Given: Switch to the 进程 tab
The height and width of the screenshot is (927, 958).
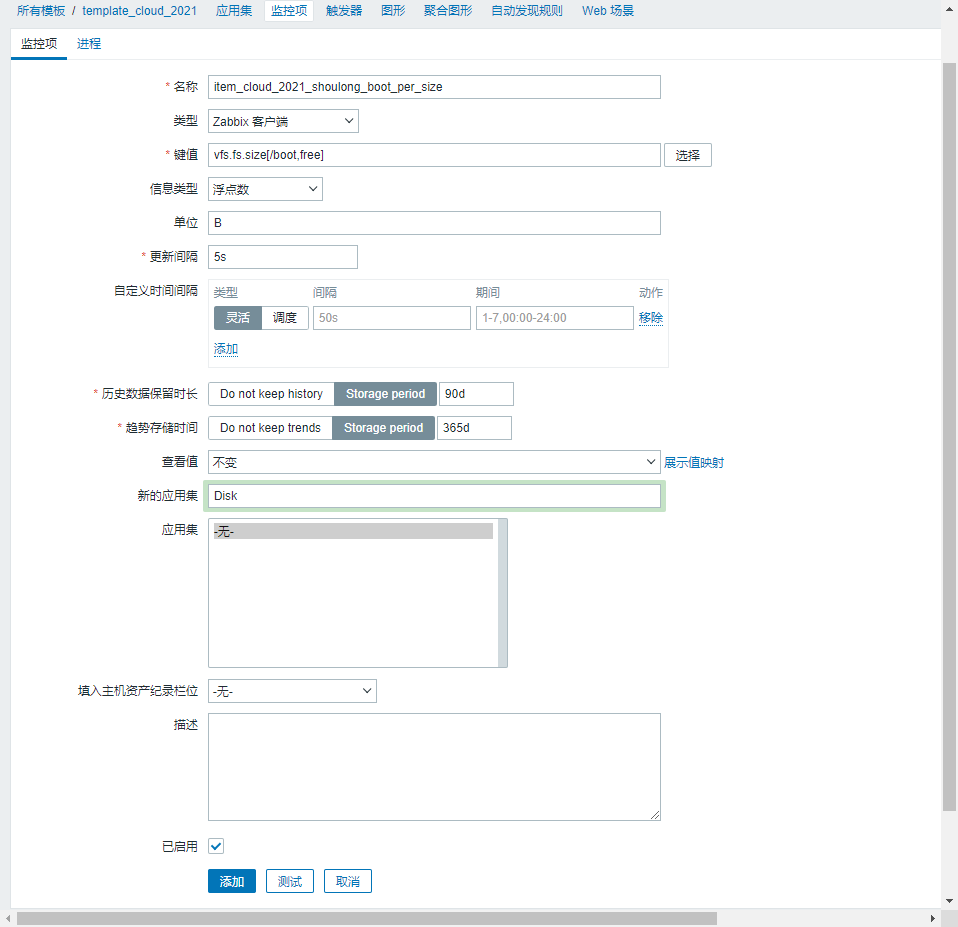Looking at the screenshot, I should (x=89, y=44).
